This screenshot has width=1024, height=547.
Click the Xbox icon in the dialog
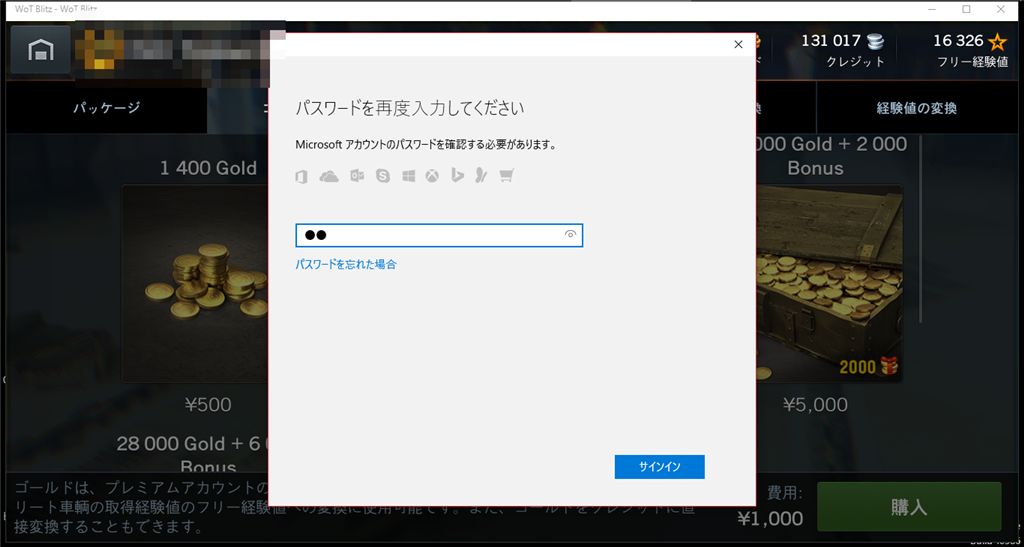pos(432,176)
